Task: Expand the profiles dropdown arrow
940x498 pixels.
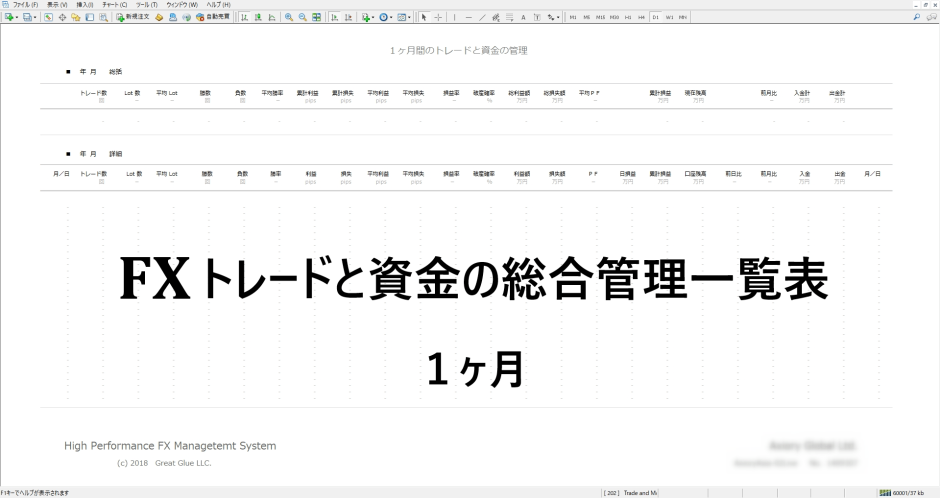Action: [35, 17]
